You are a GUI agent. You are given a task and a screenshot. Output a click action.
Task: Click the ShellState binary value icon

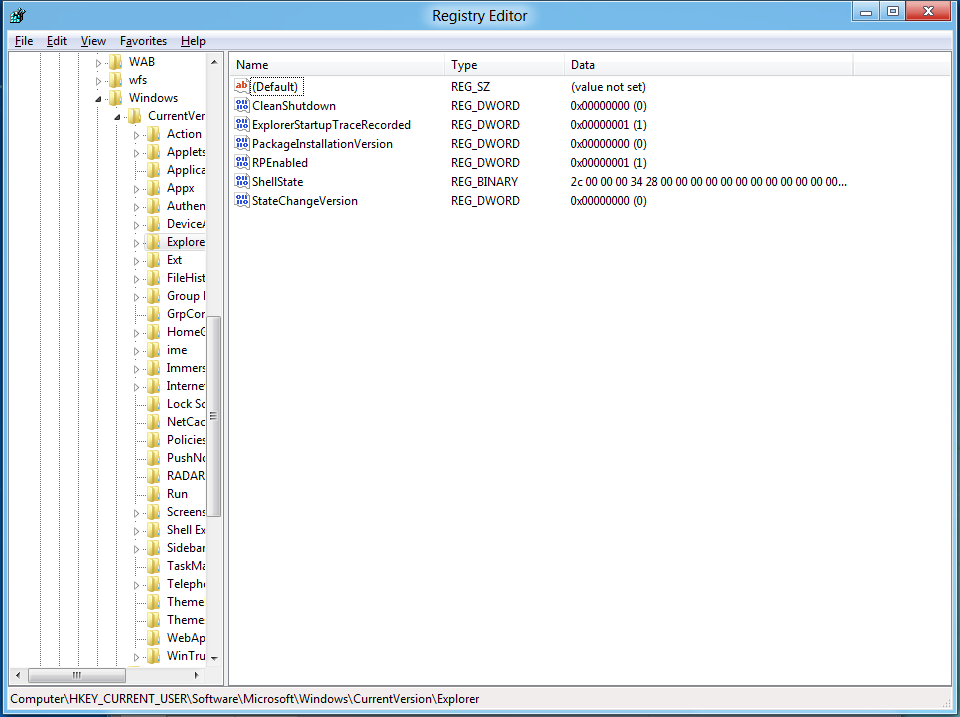(x=241, y=182)
